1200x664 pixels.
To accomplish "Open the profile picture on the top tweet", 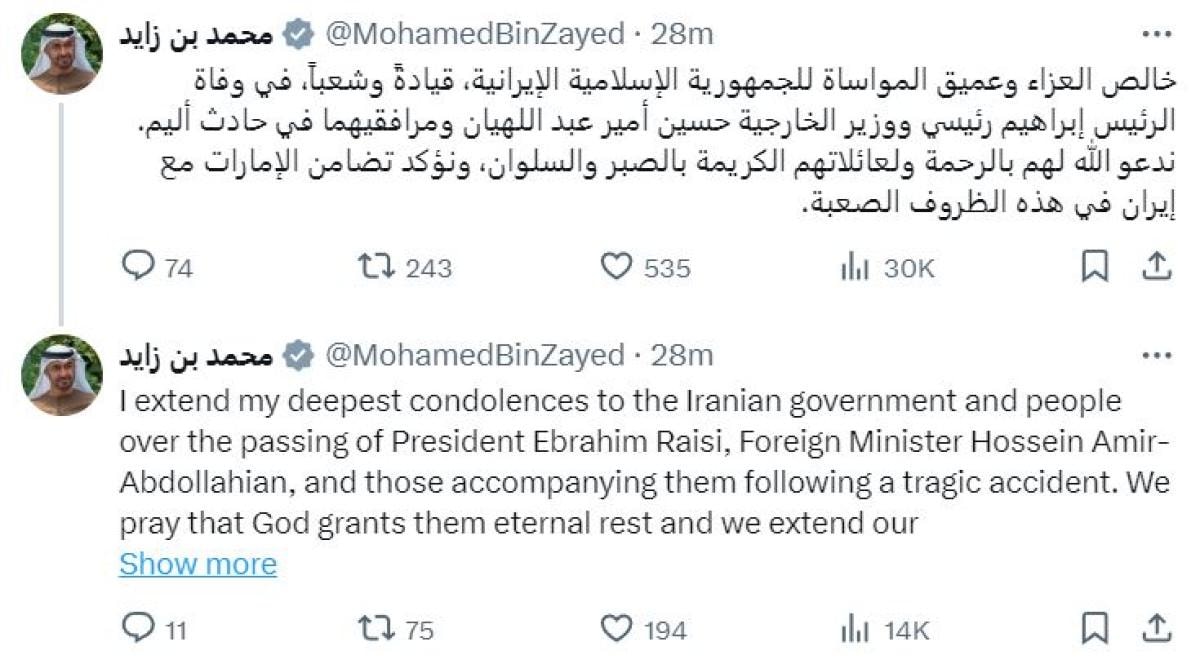I will click(62, 55).
